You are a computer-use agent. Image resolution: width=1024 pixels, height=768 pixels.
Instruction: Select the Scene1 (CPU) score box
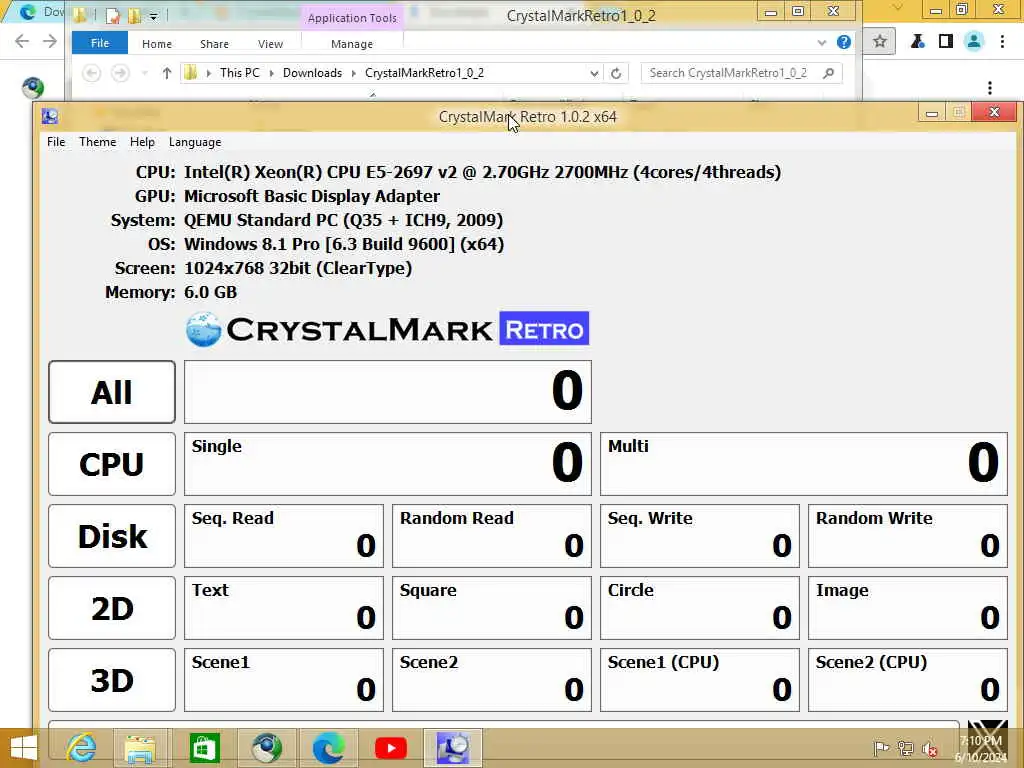[x=699, y=680]
